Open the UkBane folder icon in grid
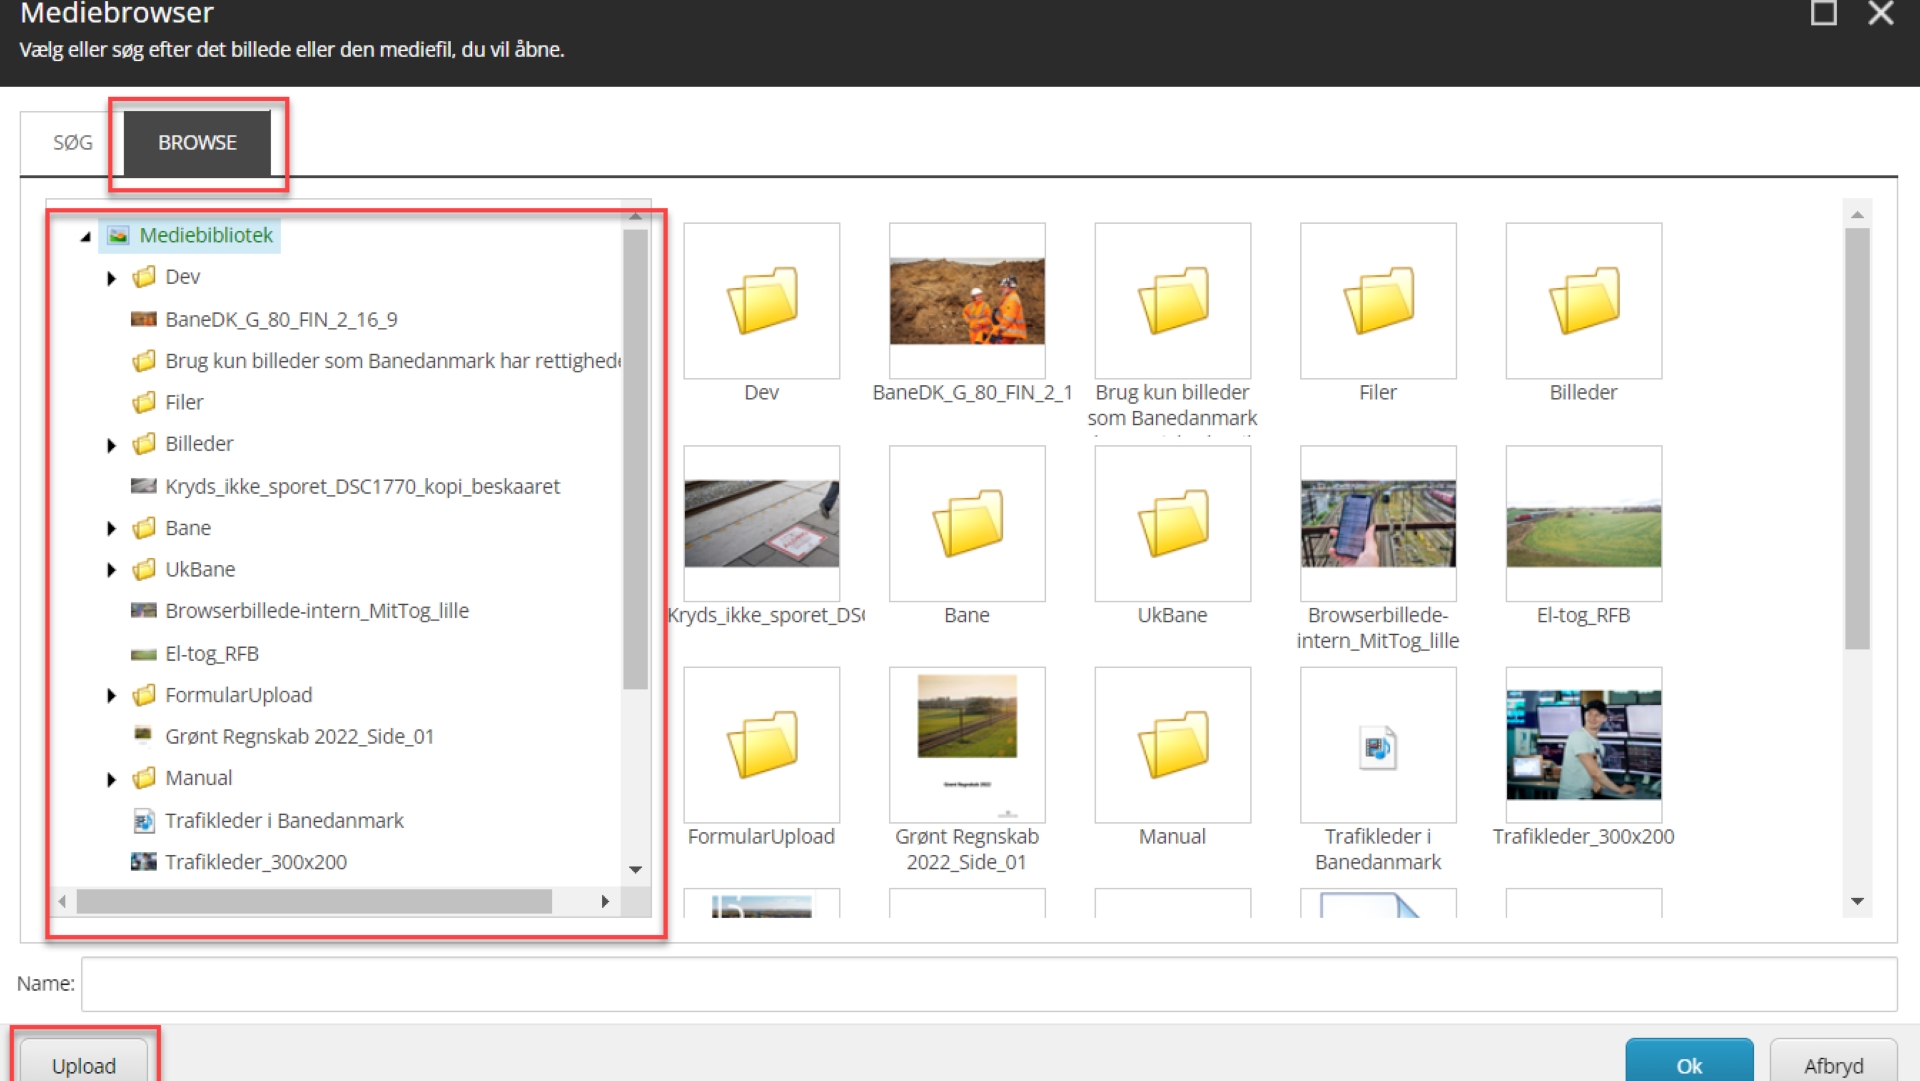Screen dimensions: 1920x1081 pos(1172,522)
